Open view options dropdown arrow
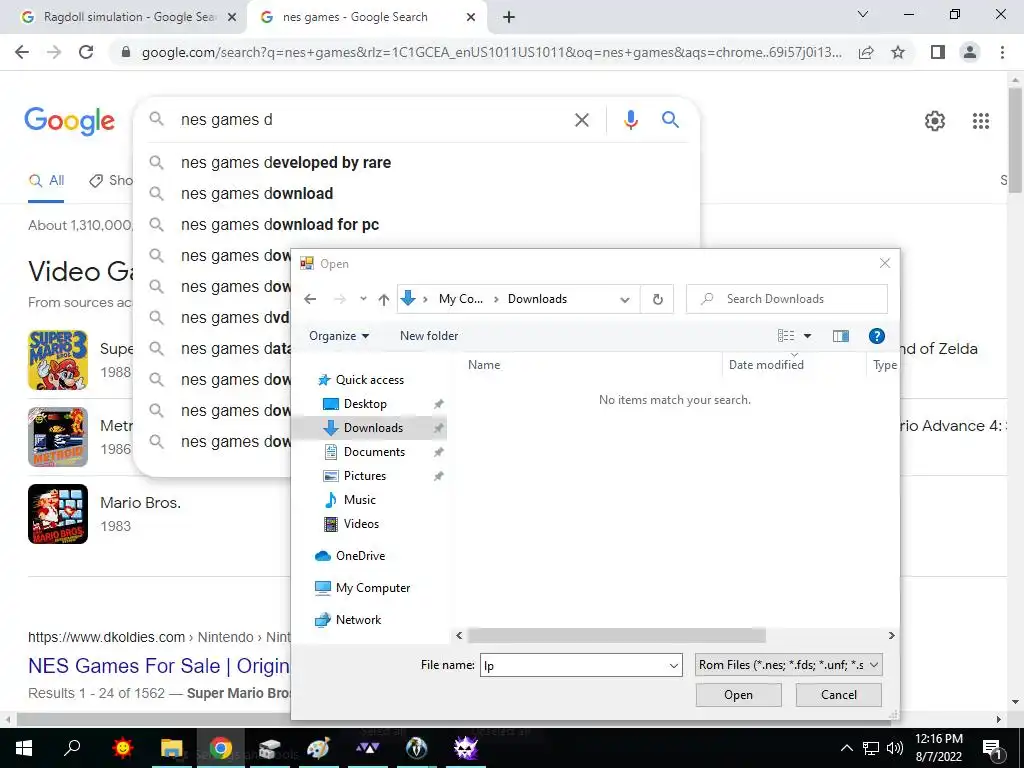Image resolution: width=1024 pixels, height=768 pixels. (807, 336)
